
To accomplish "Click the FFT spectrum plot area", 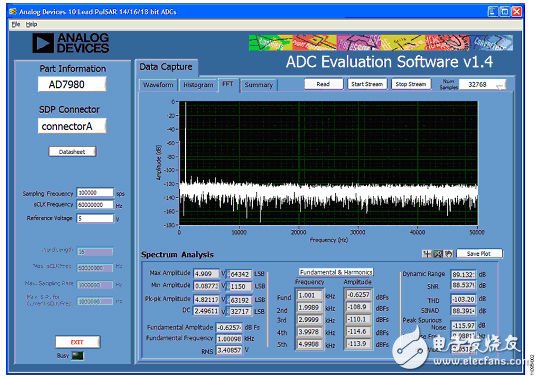I will click(x=328, y=163).
